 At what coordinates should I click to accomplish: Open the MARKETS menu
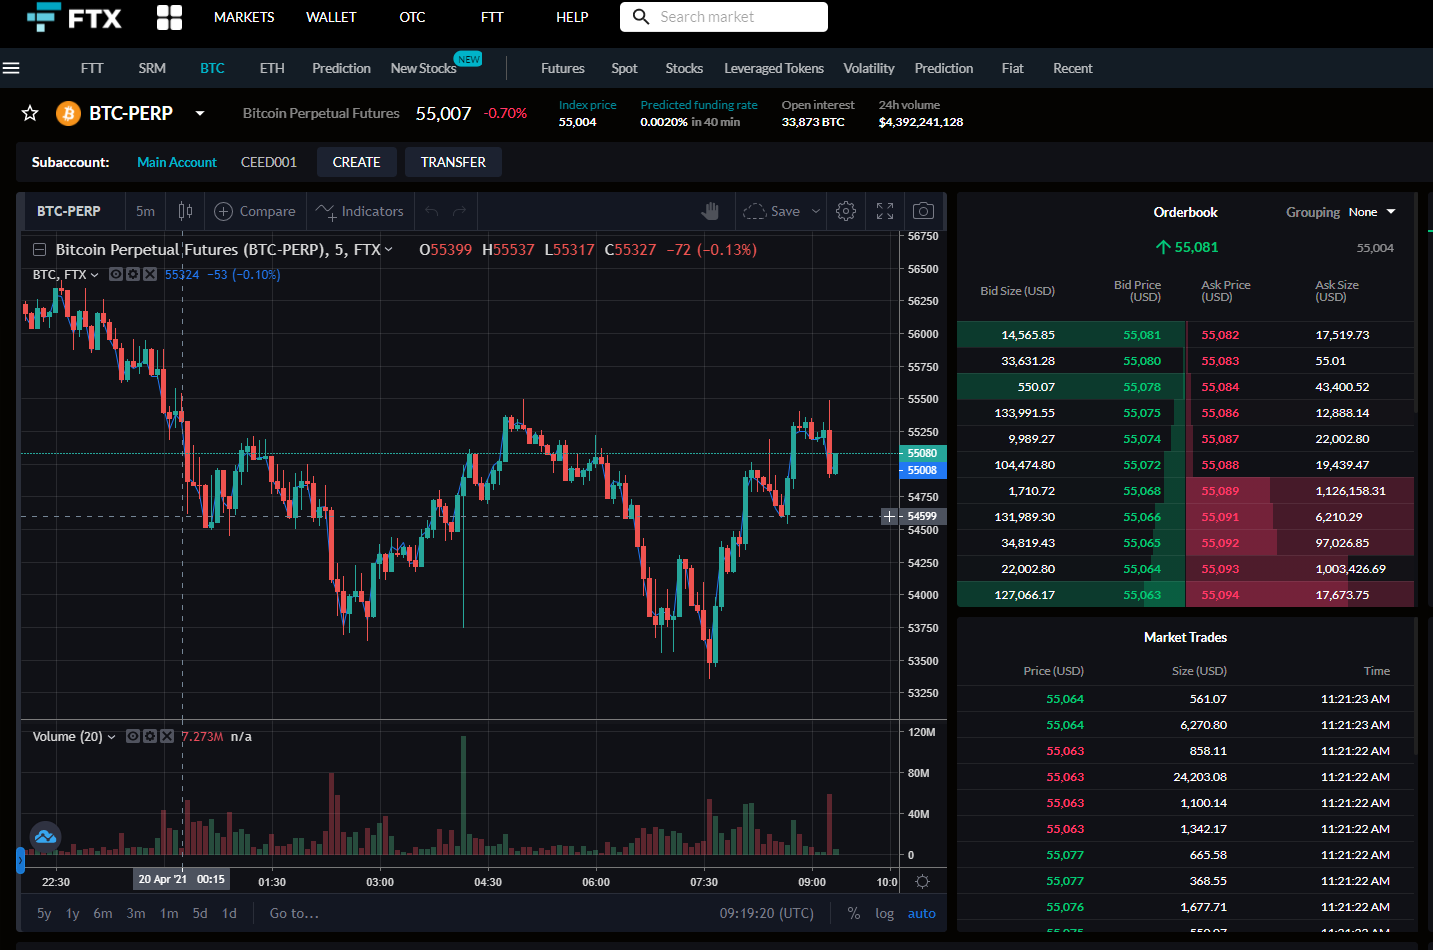[244, 17]
